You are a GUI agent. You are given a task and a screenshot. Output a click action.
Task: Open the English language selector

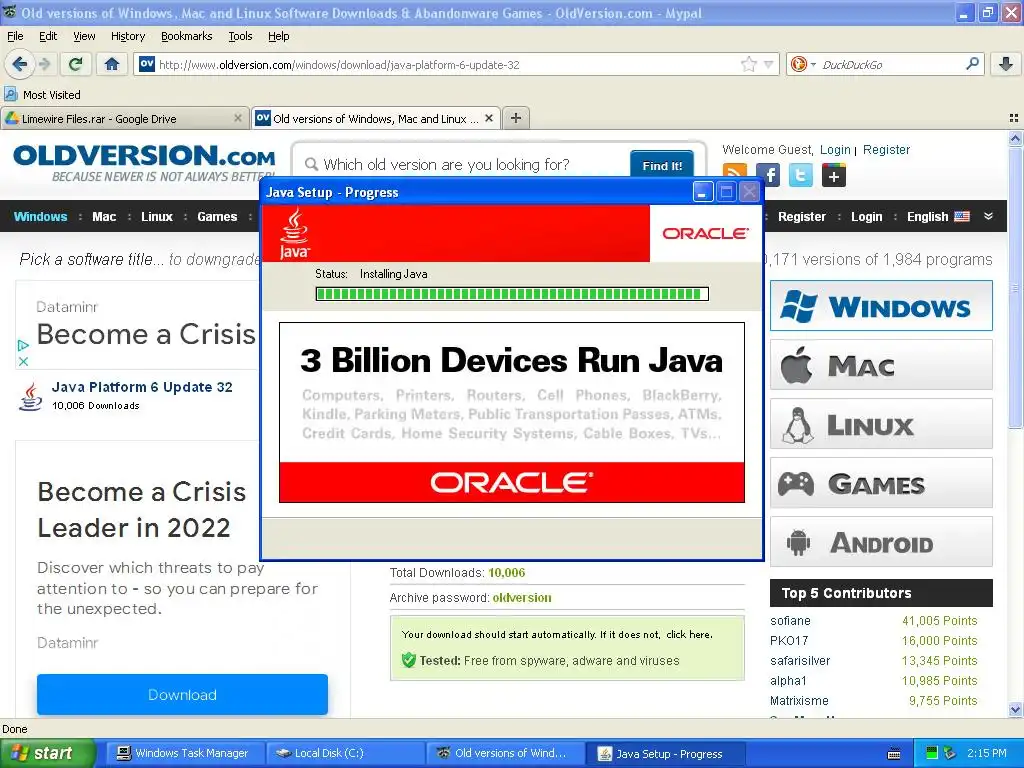[938, 217]
